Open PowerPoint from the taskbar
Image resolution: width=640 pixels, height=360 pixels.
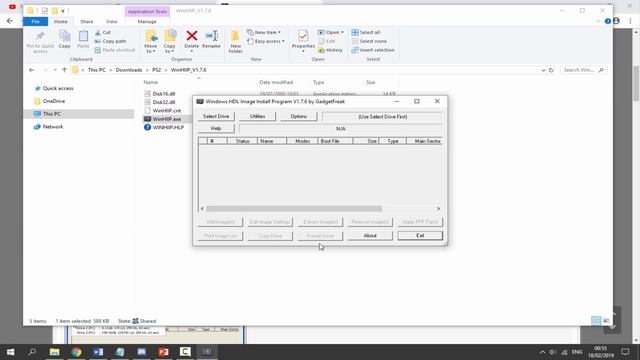(163, 352)
